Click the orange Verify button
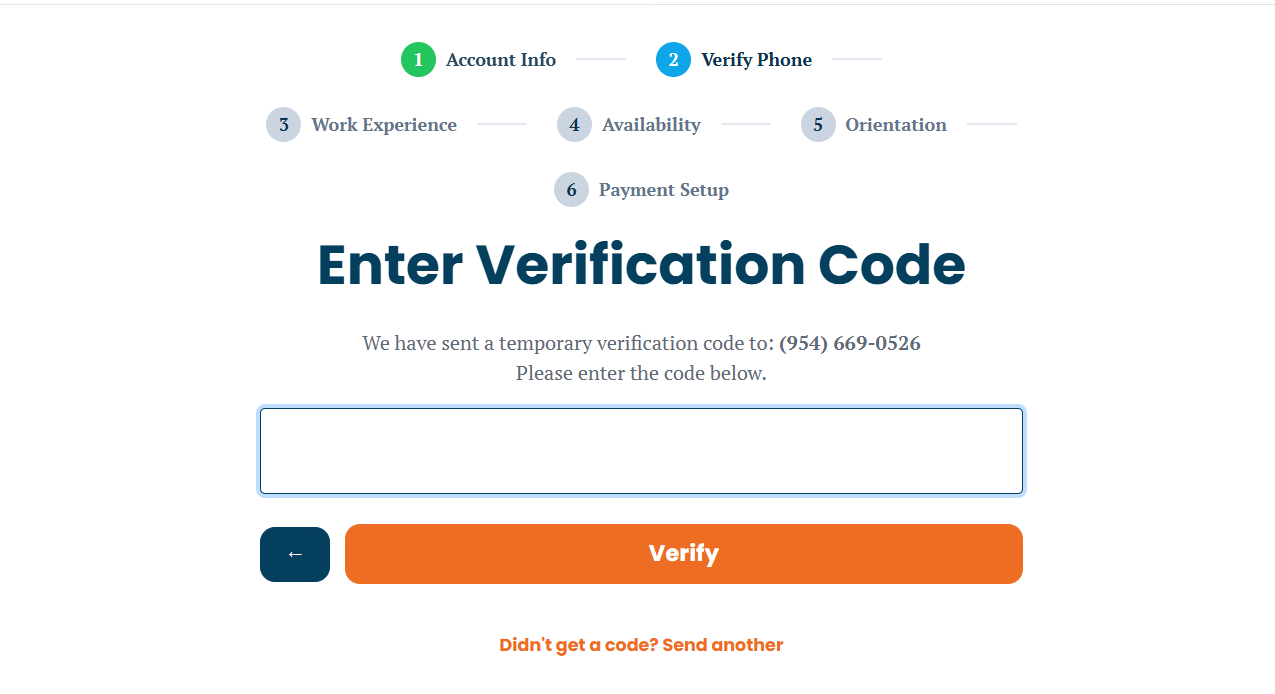Screen dimensions: 1275x694 pos(684,554)
